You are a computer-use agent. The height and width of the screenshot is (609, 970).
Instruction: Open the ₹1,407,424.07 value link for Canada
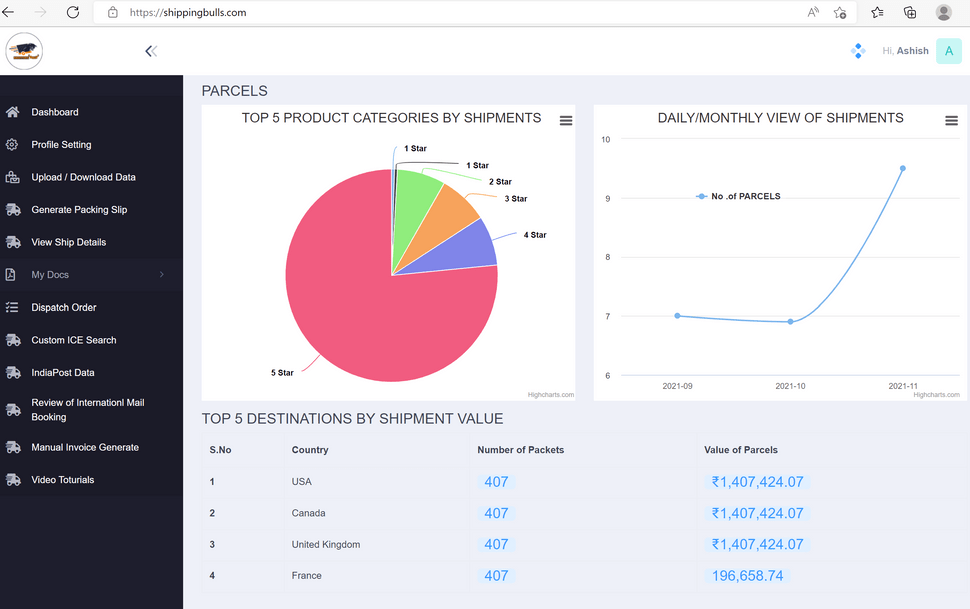[x=757, y=514]
